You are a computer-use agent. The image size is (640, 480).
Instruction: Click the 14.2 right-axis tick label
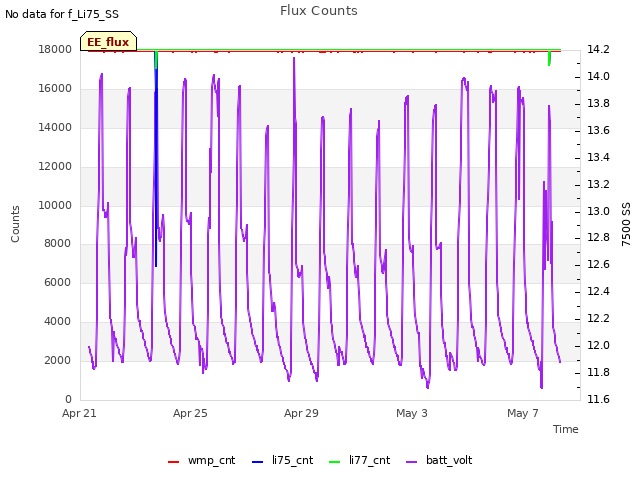[598, 49]
